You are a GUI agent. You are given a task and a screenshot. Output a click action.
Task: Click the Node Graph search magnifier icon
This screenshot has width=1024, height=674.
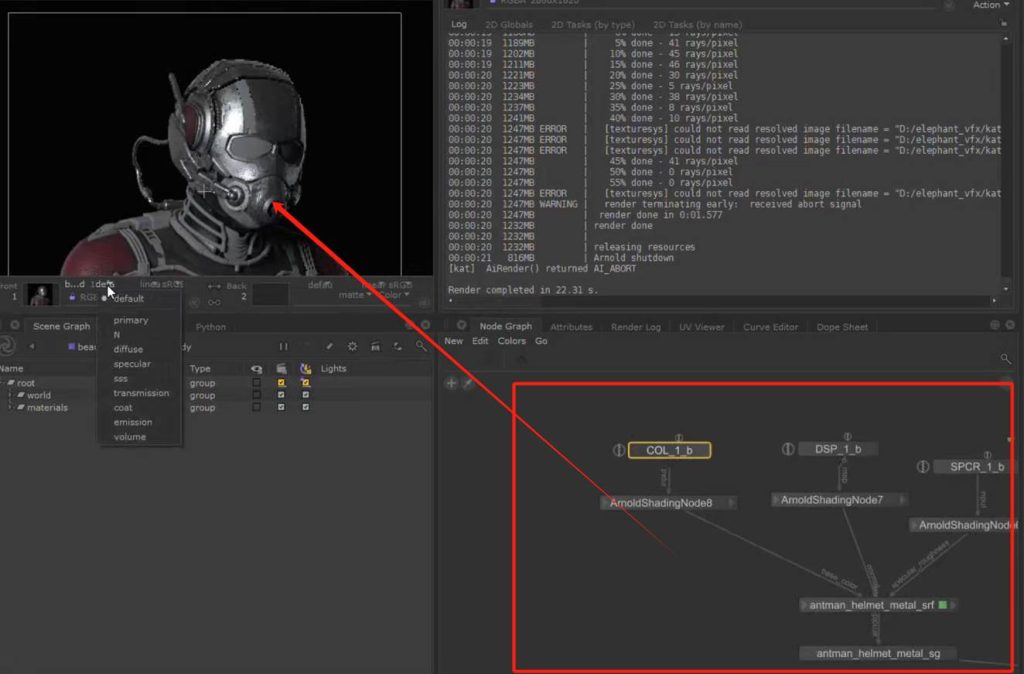pos(1005,359)
